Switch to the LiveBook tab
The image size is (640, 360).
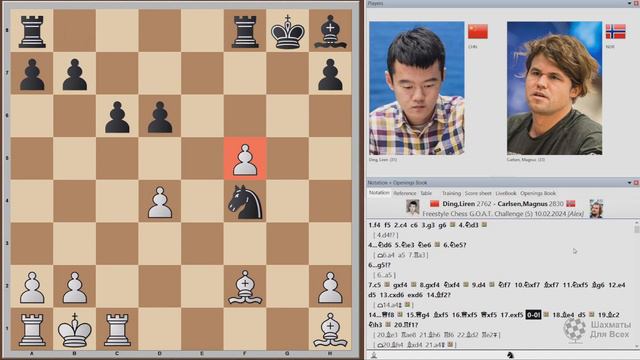click(x=506, y=193)
